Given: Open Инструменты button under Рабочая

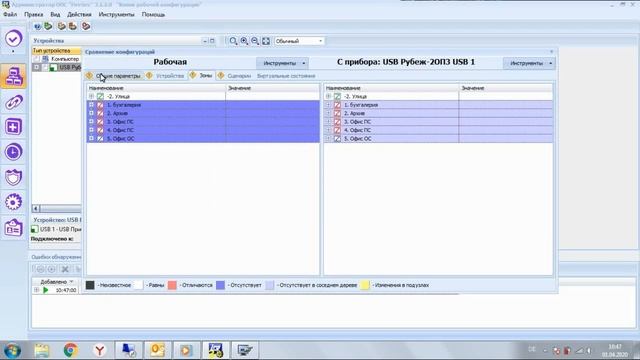Looking at the screenshot, I should (282, 63).
